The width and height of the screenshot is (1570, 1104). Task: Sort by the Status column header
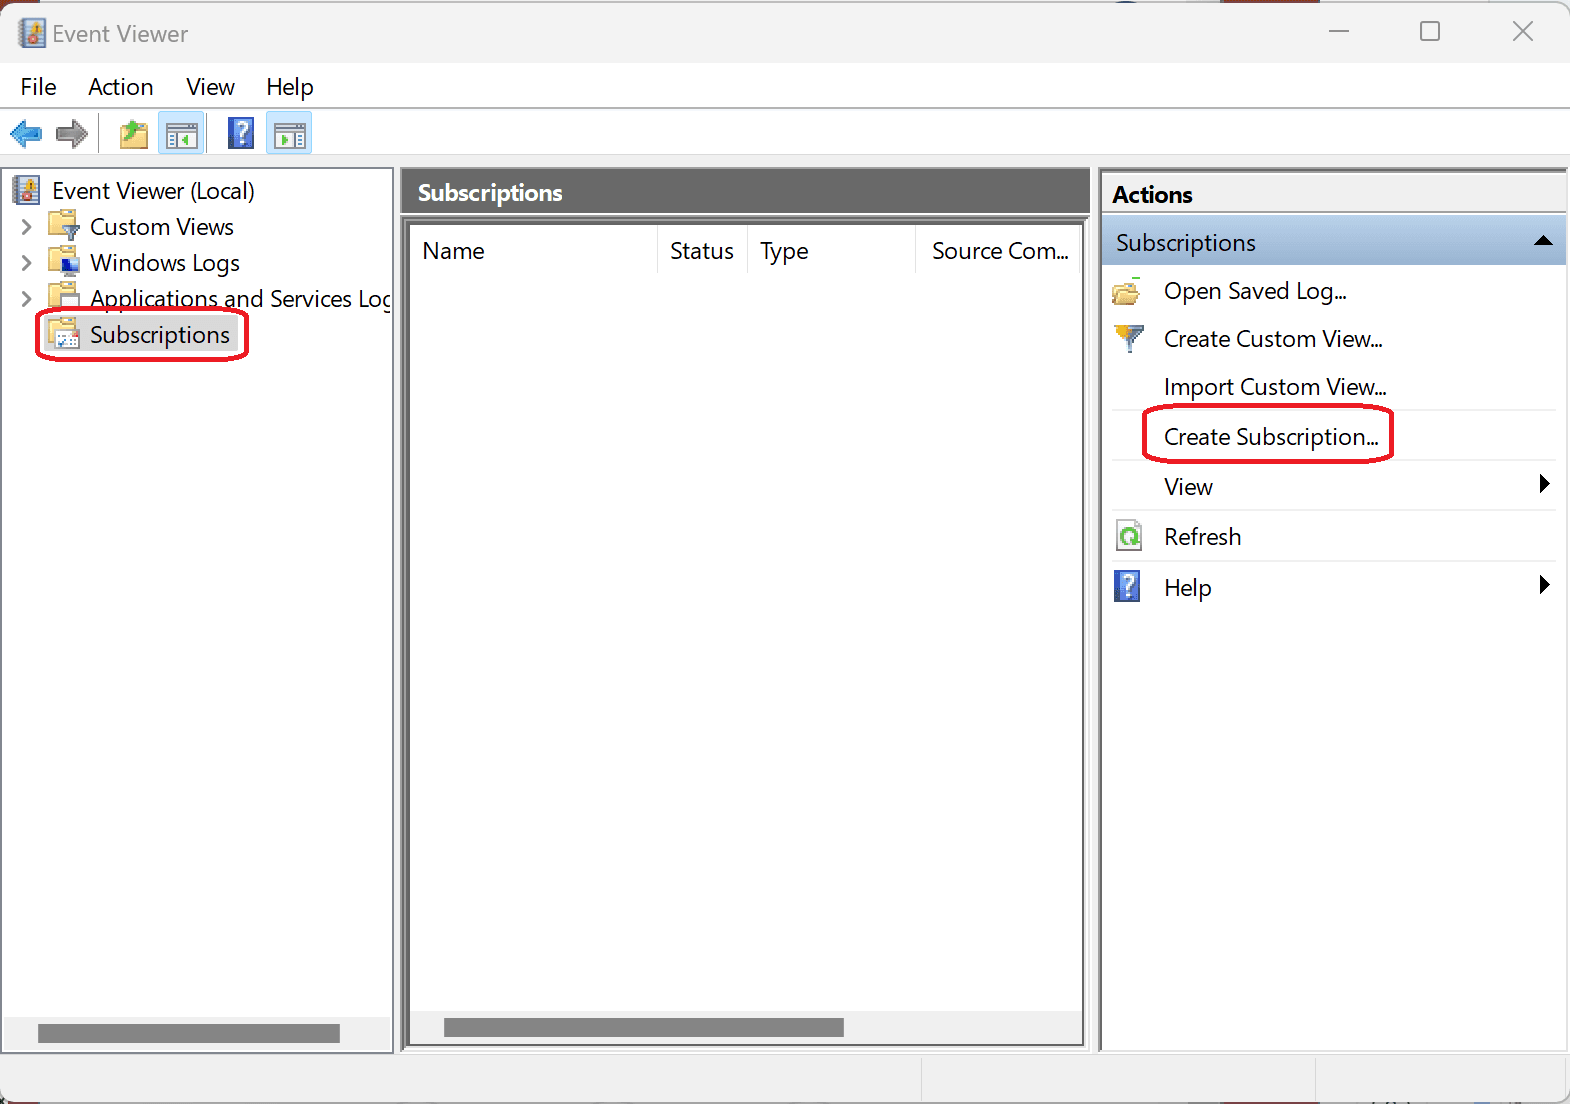click(702, 251)
